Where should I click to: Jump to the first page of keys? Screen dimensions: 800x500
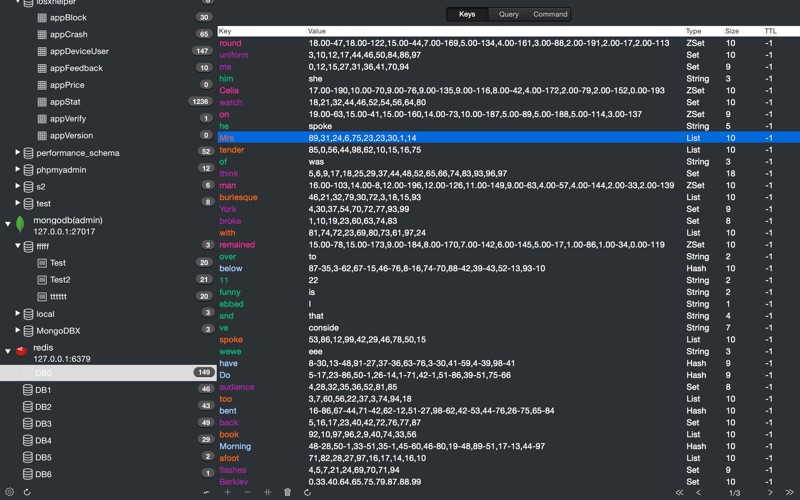pyautogui.click(x=680, y=492)
